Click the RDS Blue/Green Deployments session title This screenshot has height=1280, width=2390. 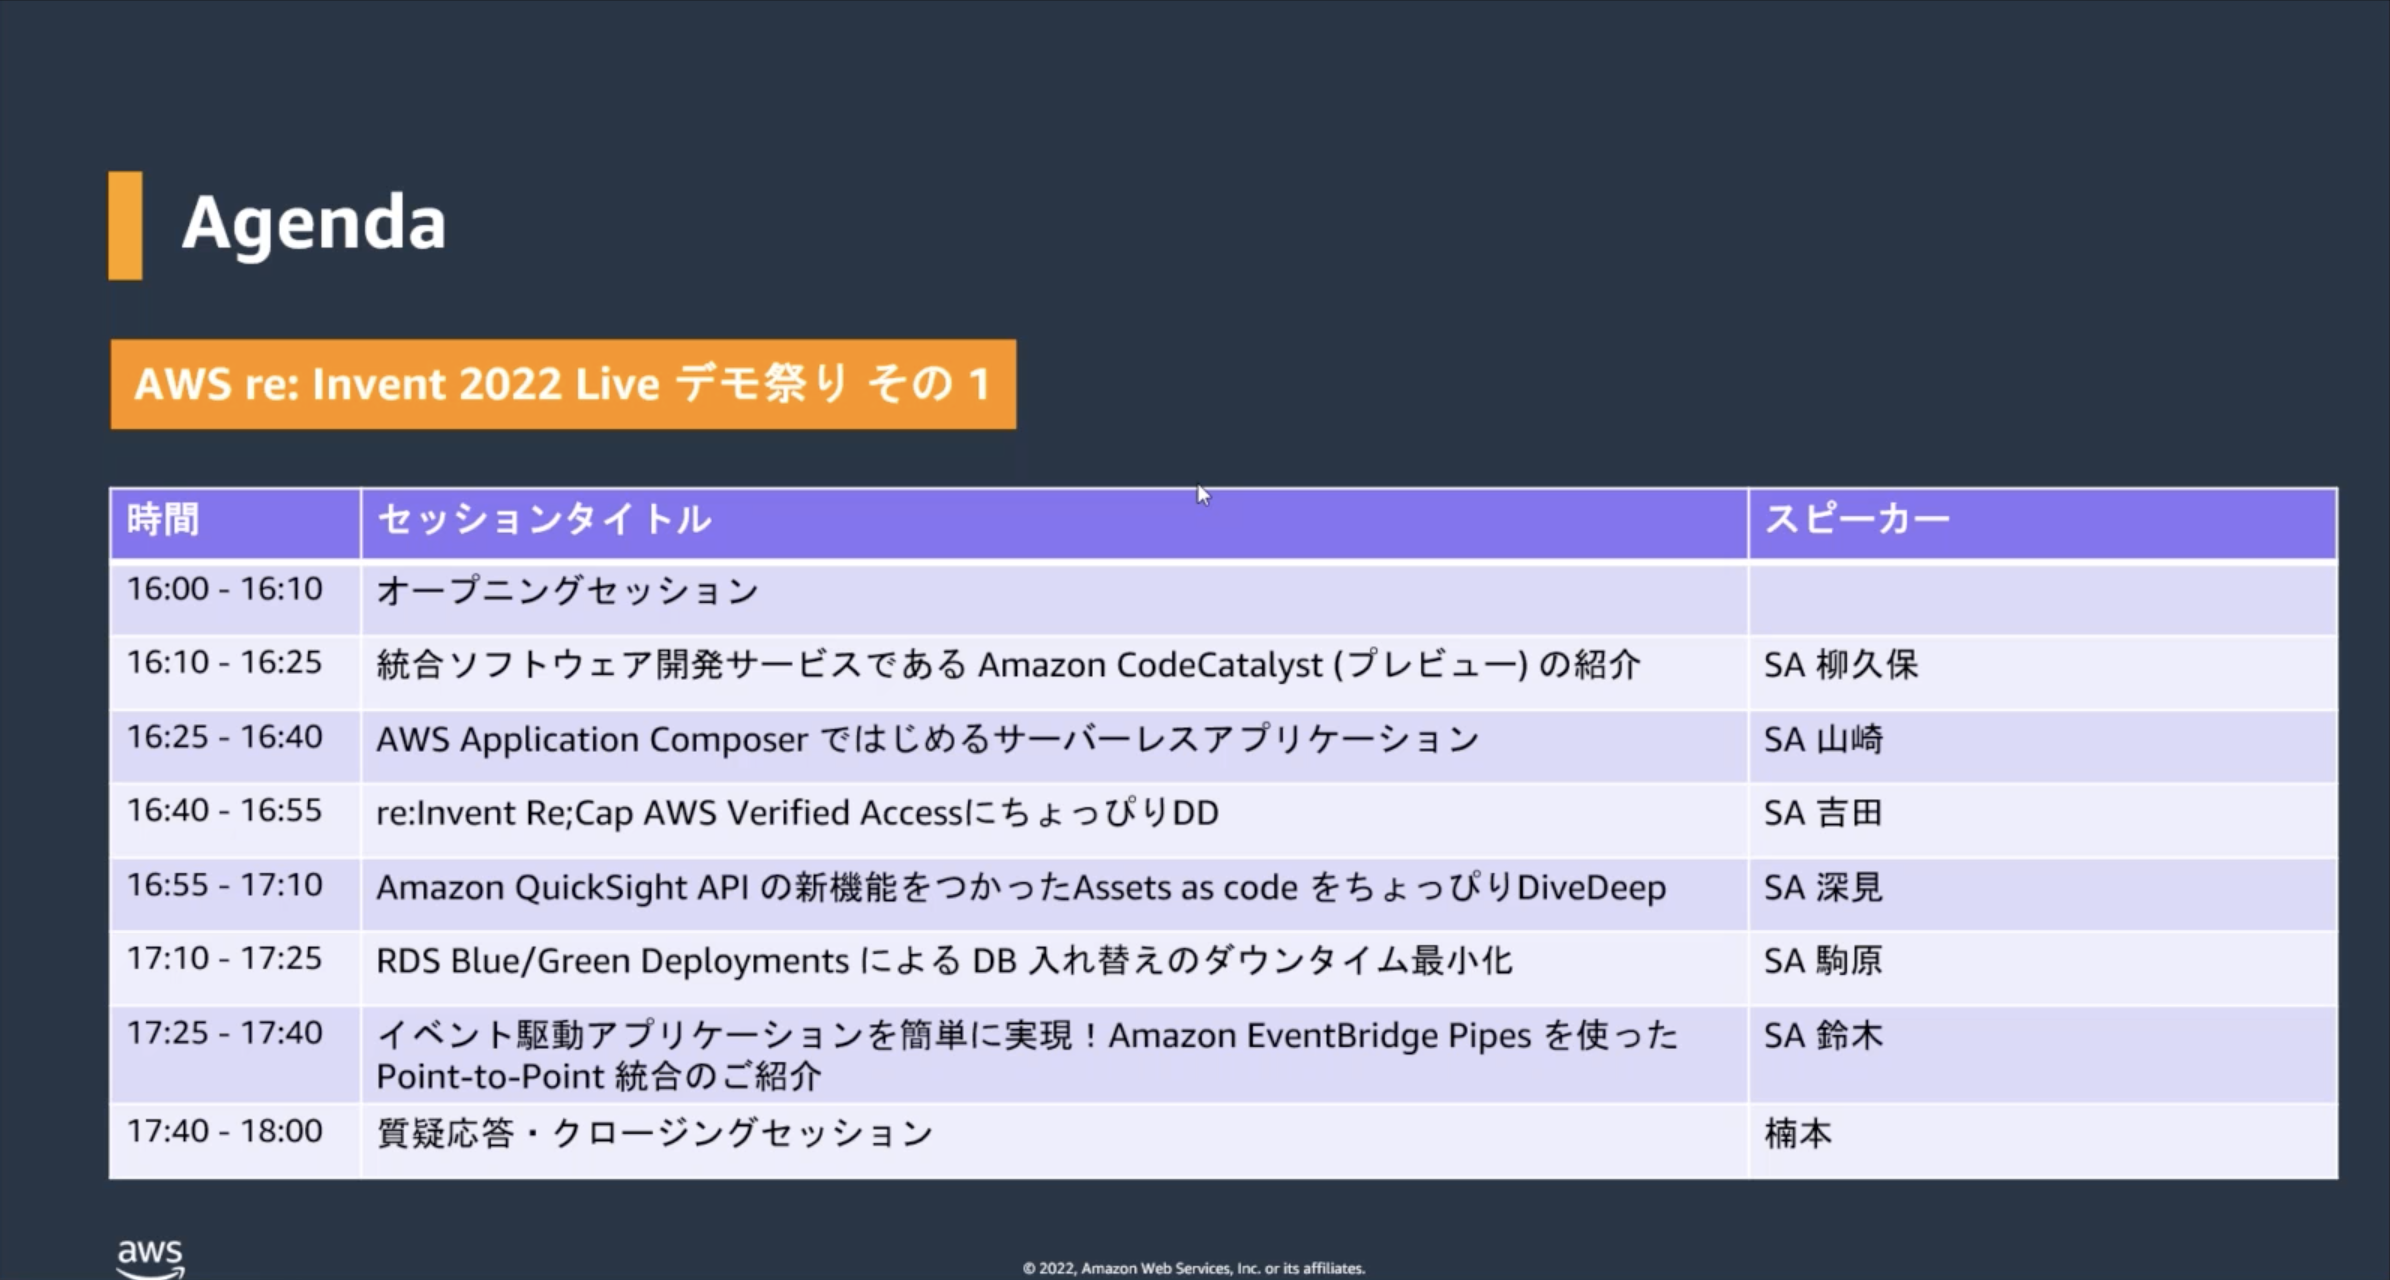tap(943, 961)
